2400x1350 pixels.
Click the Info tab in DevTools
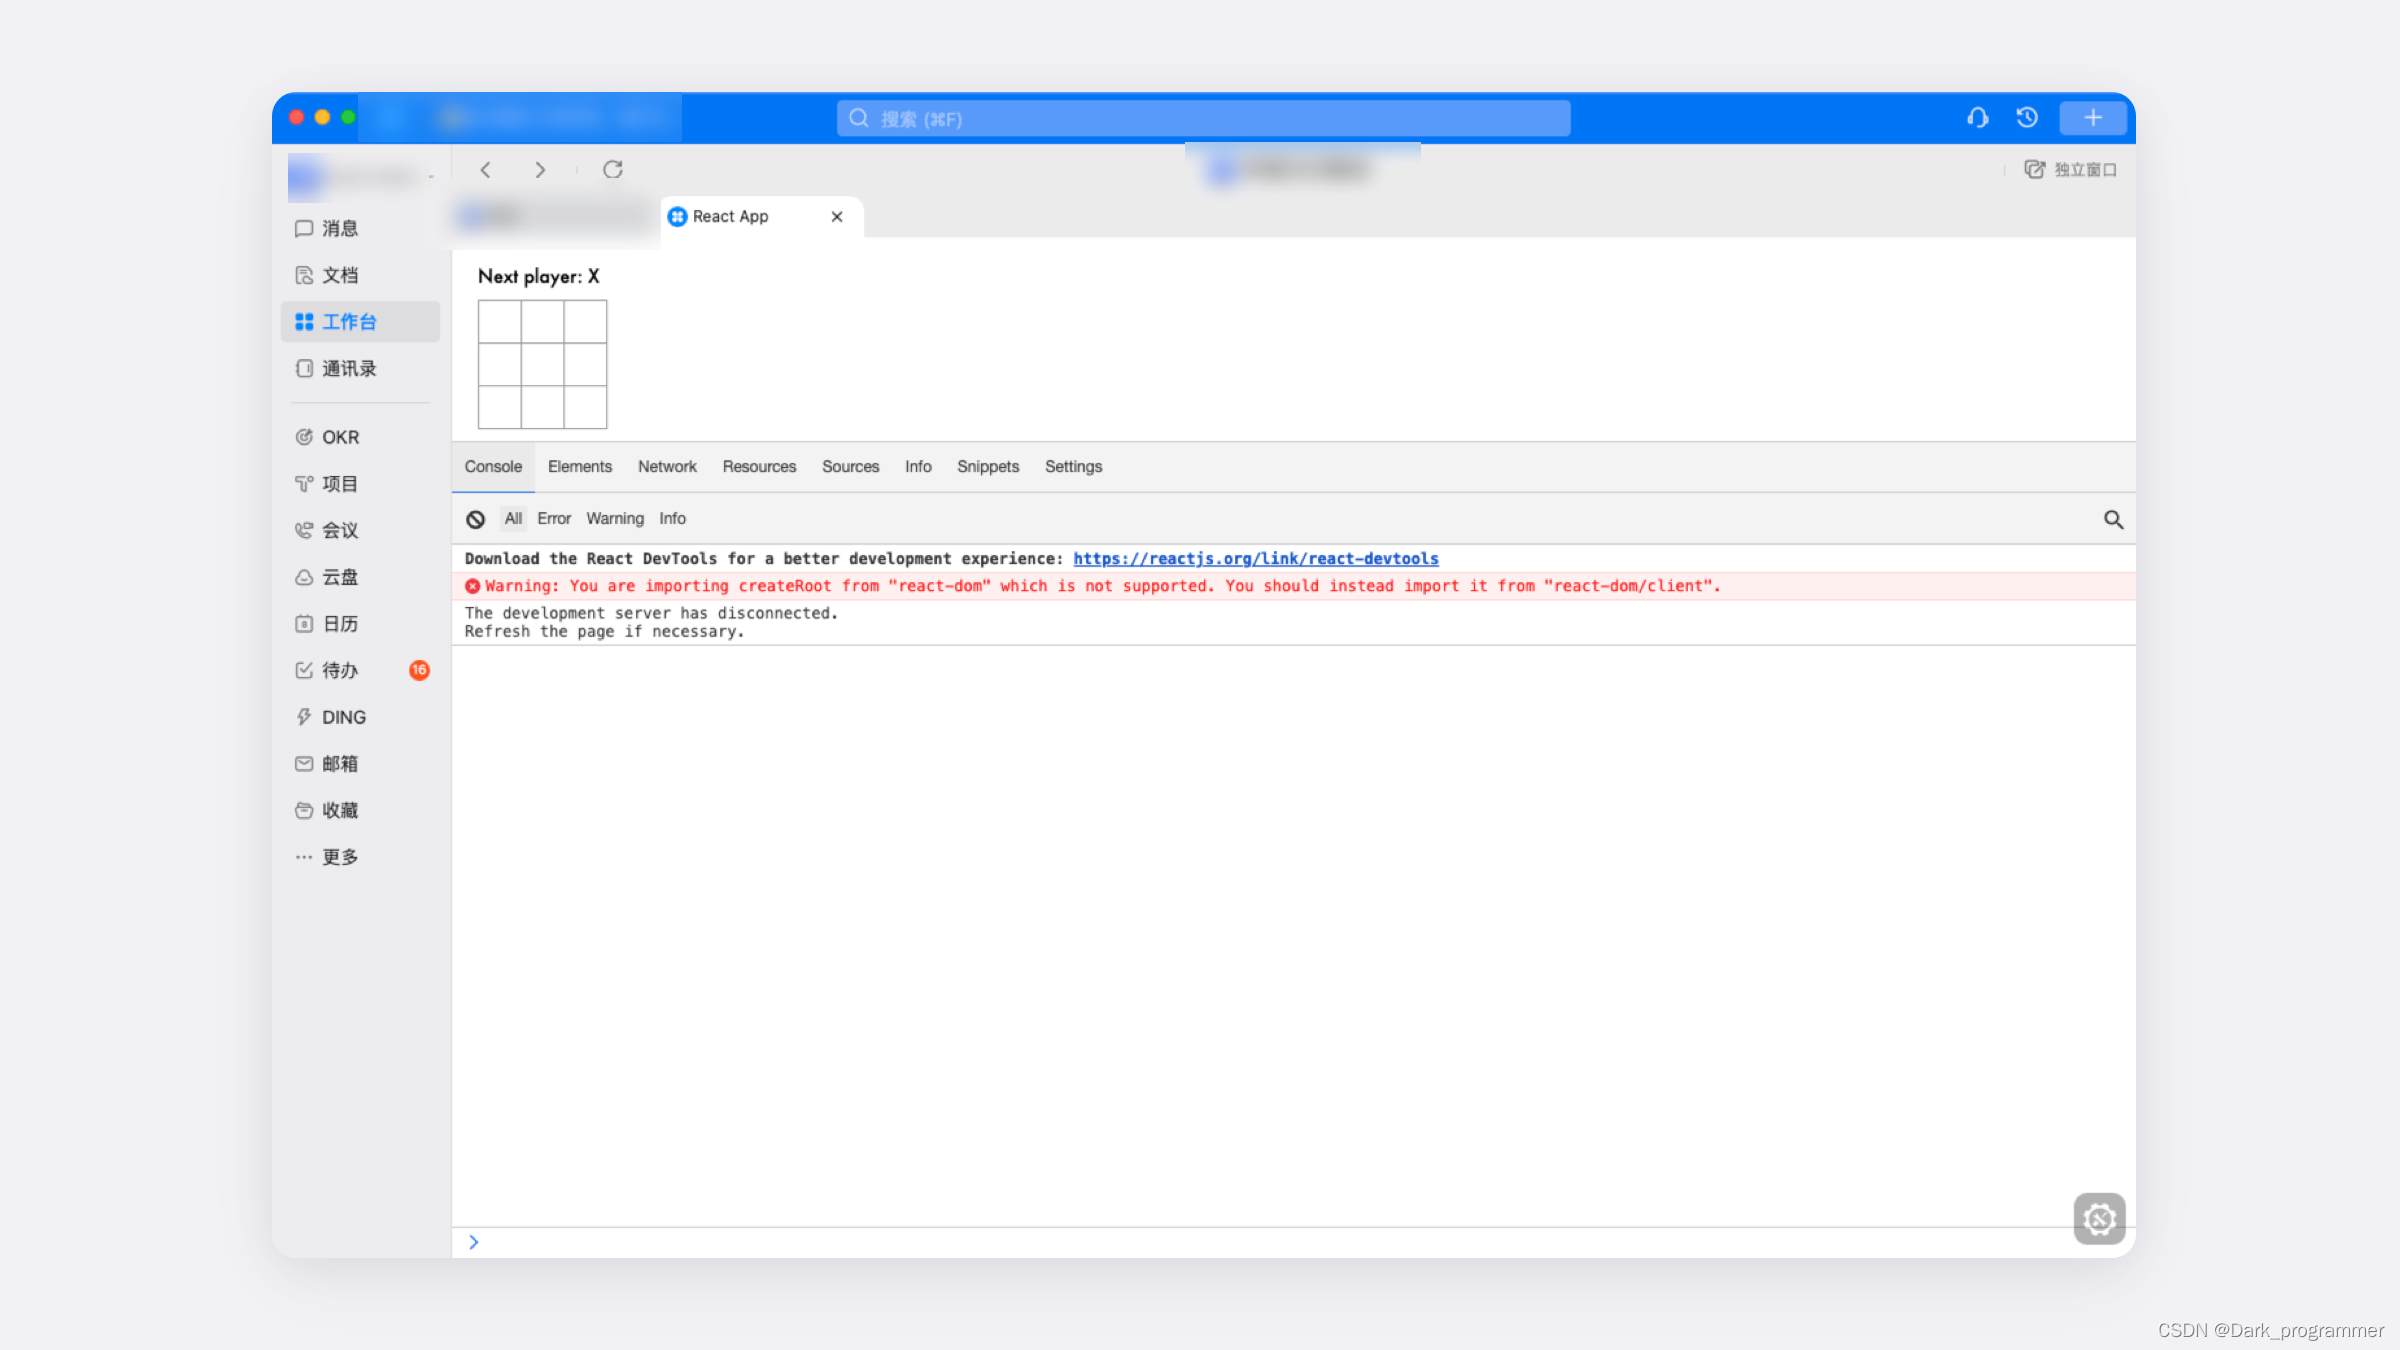(918, 466)
